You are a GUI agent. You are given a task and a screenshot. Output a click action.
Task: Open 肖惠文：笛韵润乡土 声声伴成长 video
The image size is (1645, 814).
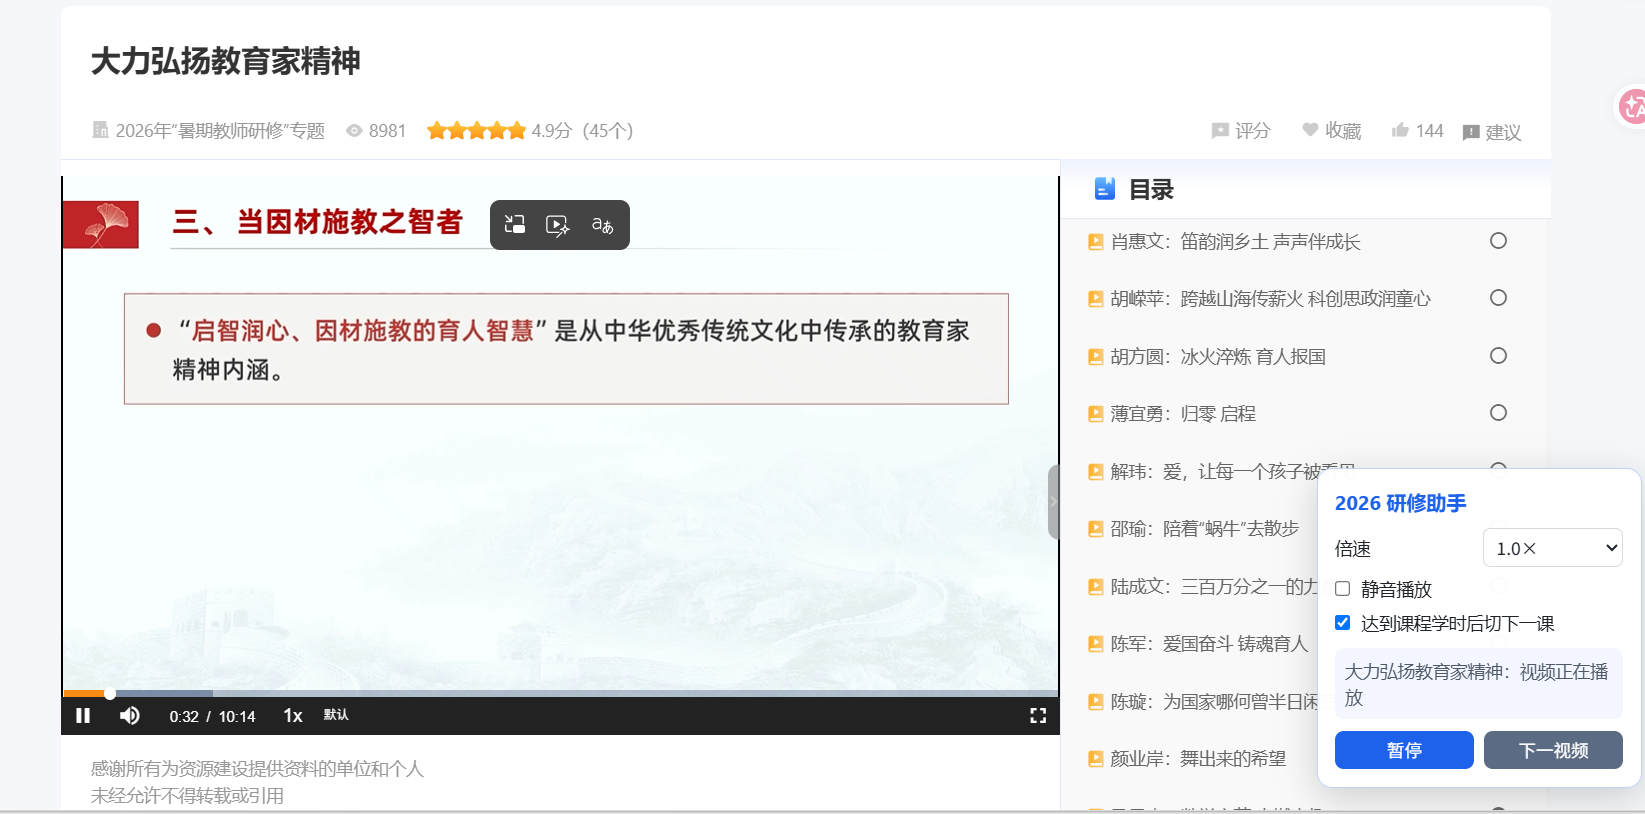(1235, 242)
